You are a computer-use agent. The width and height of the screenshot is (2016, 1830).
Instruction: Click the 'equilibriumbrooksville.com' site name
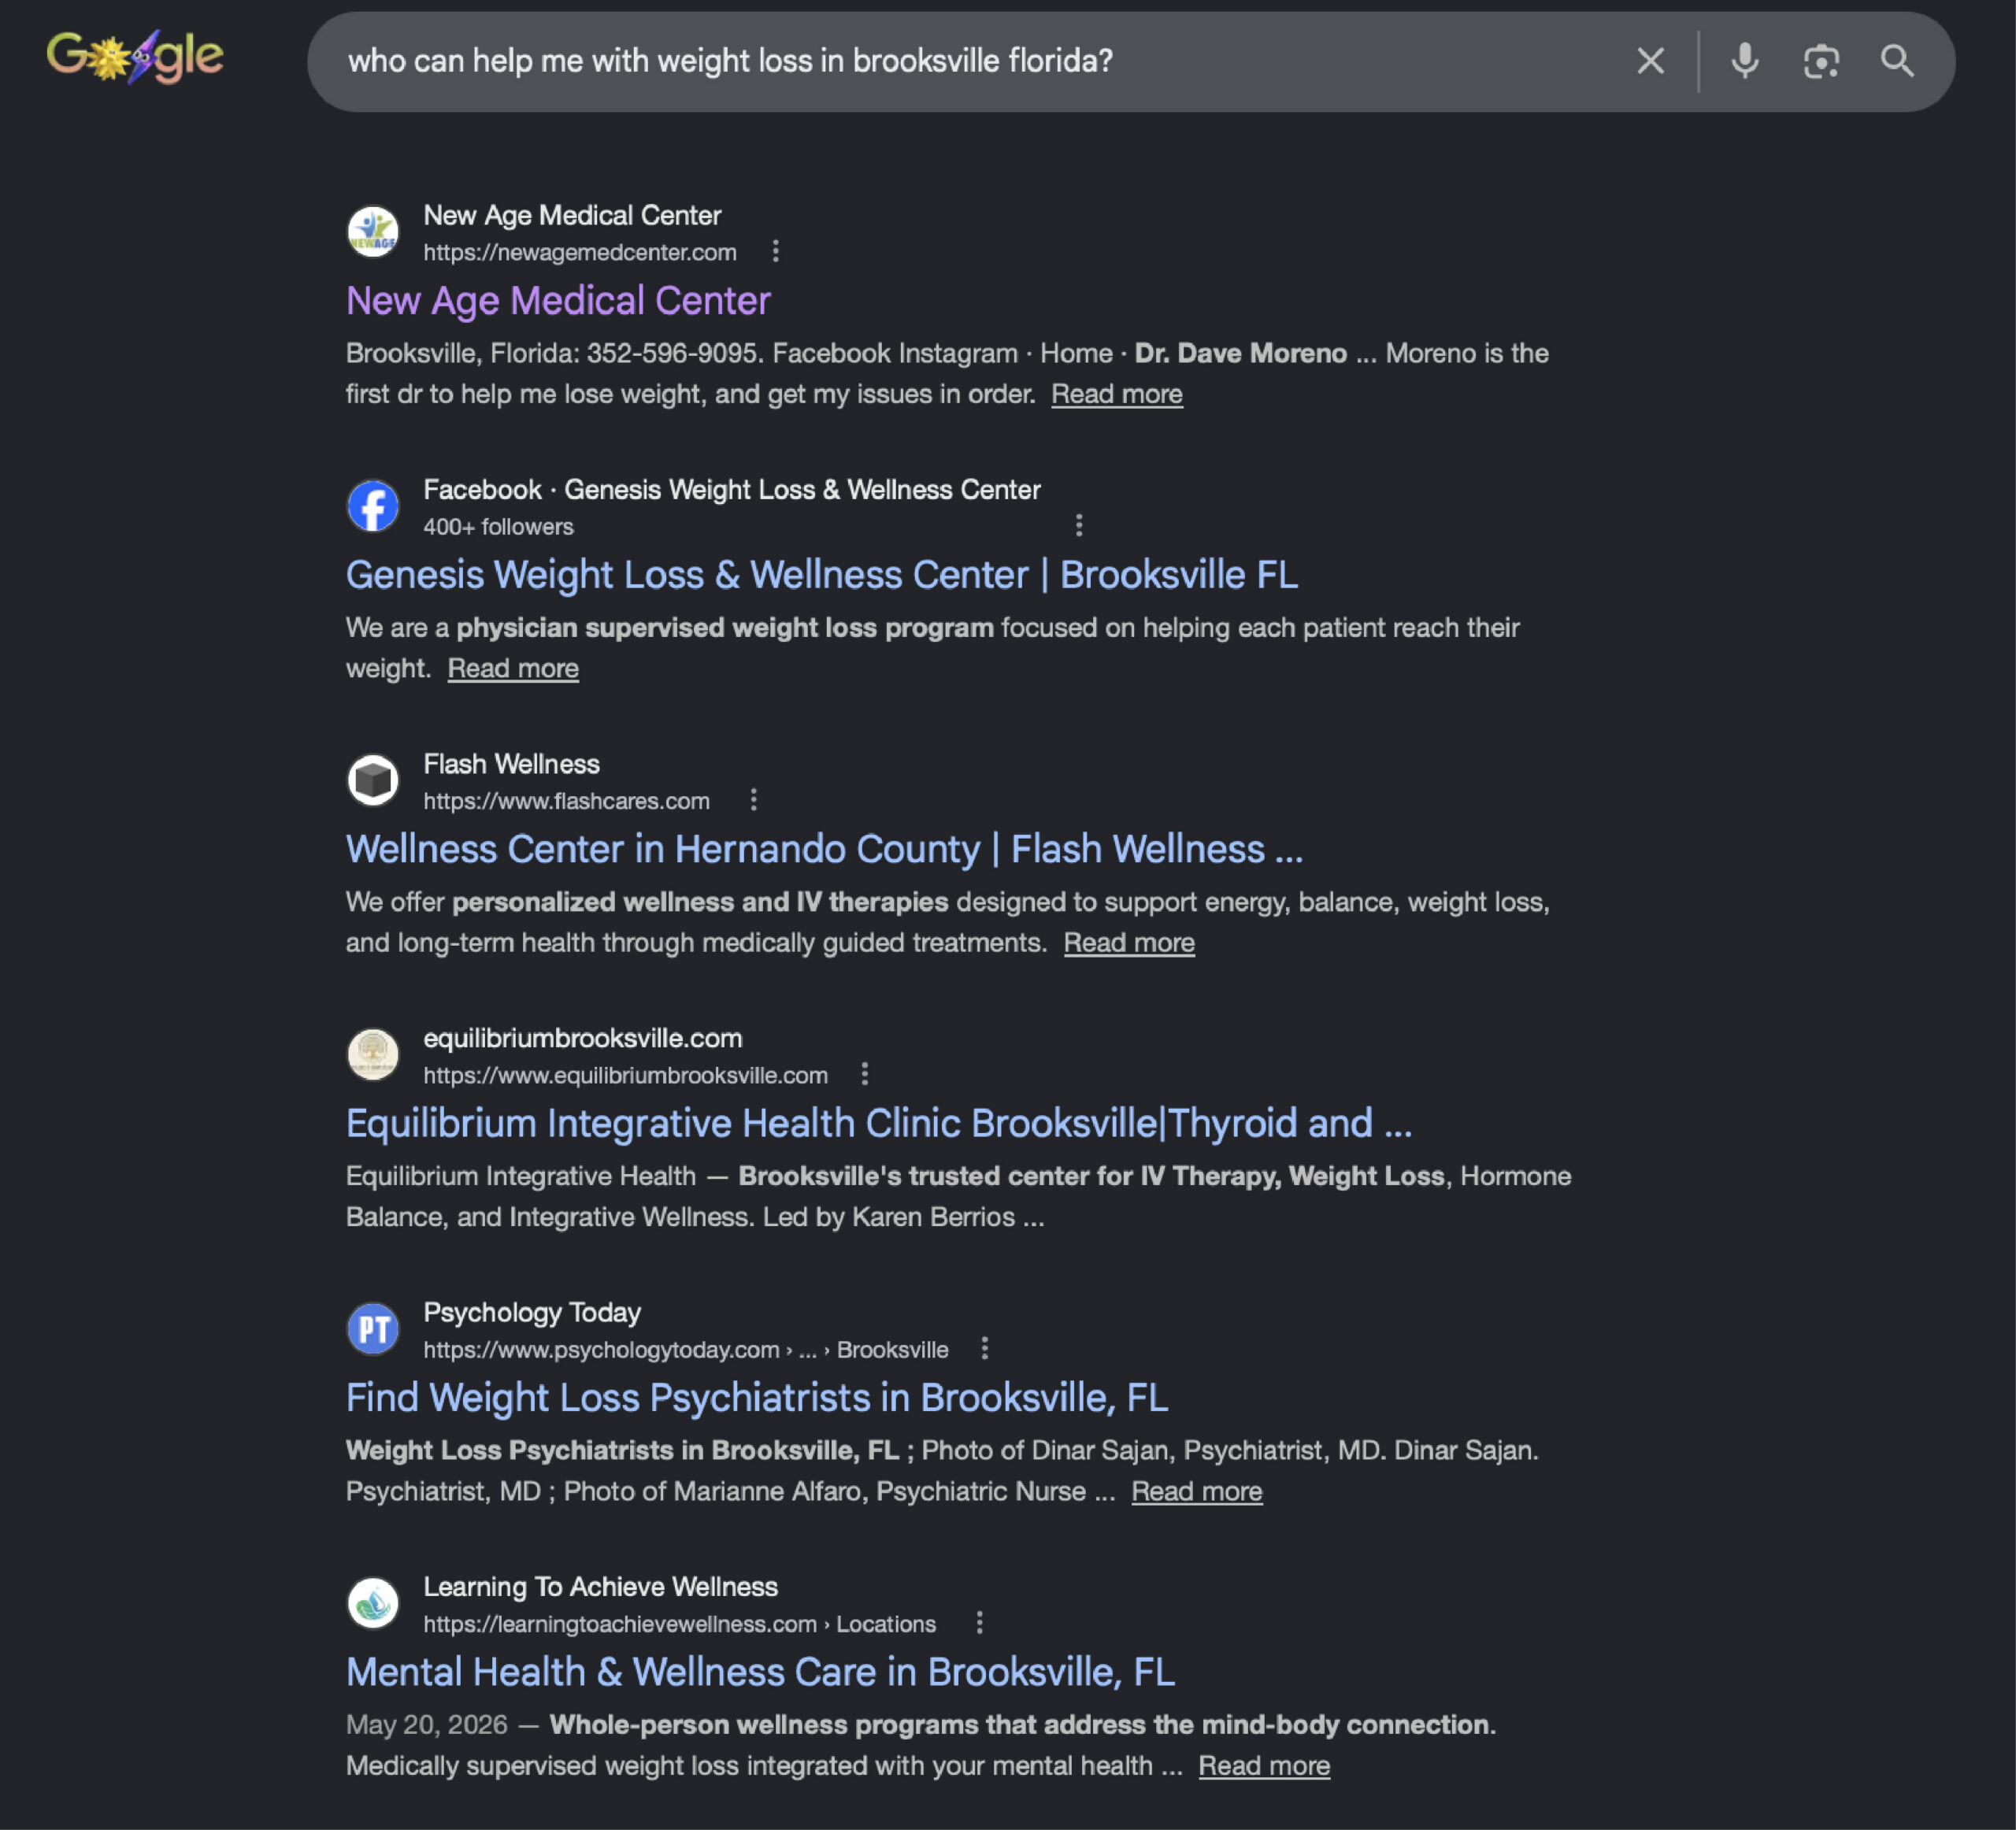[583, 1038]
